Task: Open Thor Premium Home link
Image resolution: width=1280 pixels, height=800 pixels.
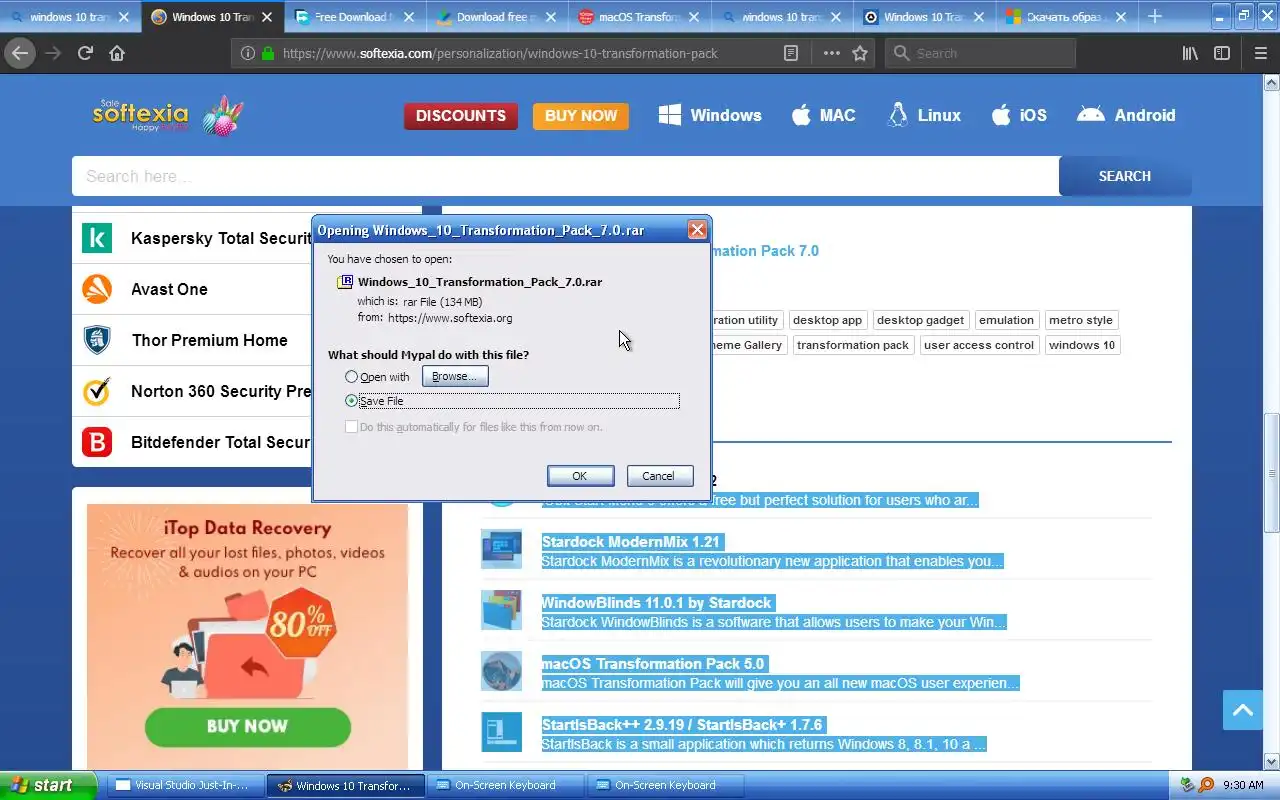Action: pyautogui.click(x=210, y=340)
